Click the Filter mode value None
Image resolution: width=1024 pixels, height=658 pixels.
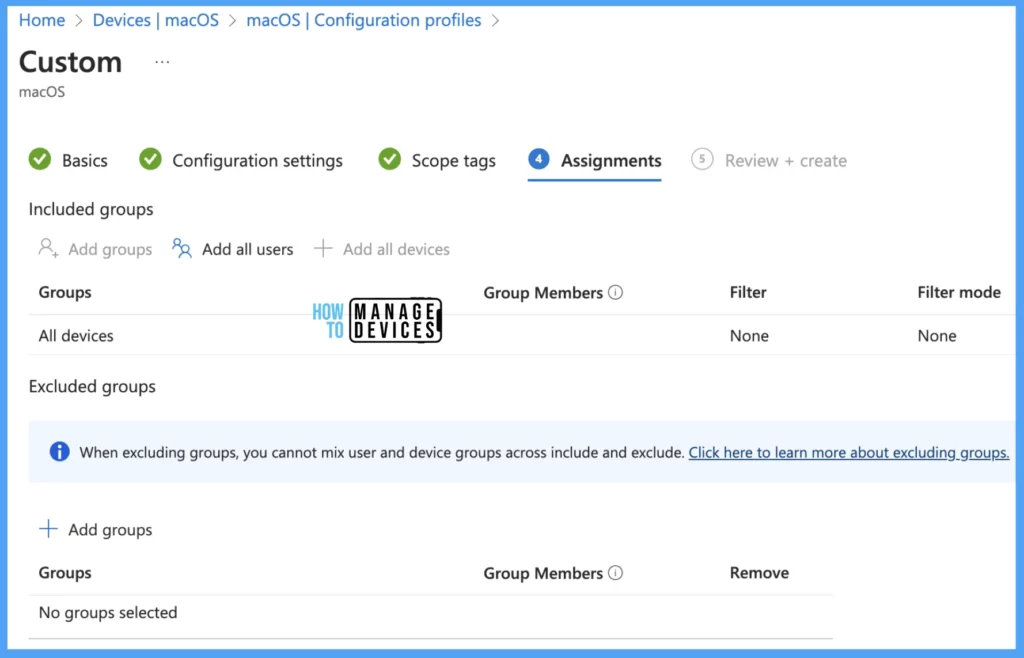click(x=936, y=336)
